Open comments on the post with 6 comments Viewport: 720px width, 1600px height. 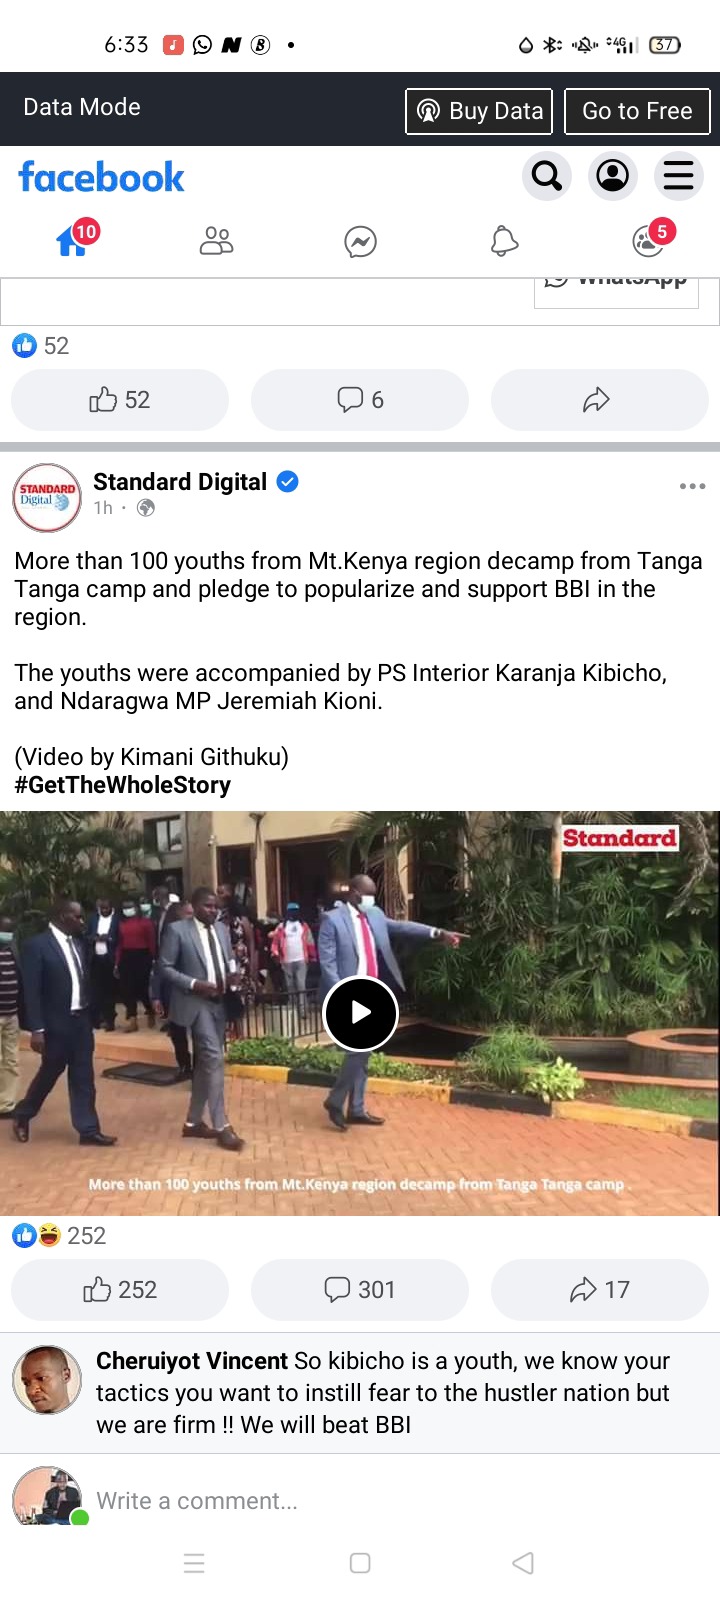click(360, 400)
